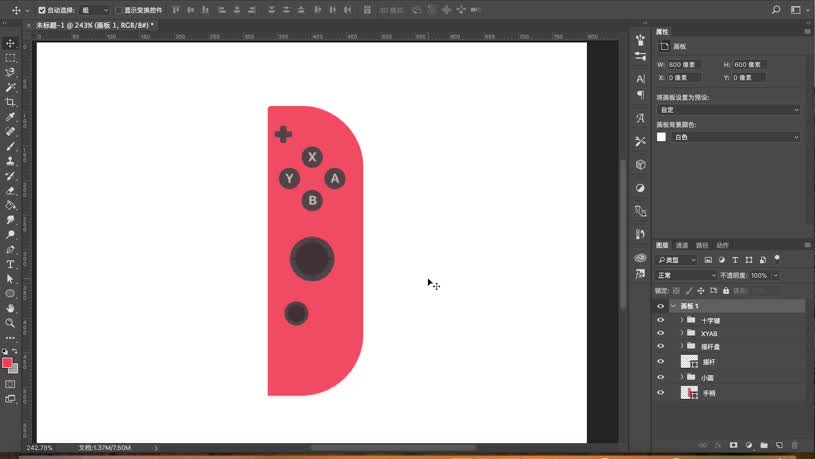815x459 pixels.
Task: Lock layer position icon
Action: [701, 291]
